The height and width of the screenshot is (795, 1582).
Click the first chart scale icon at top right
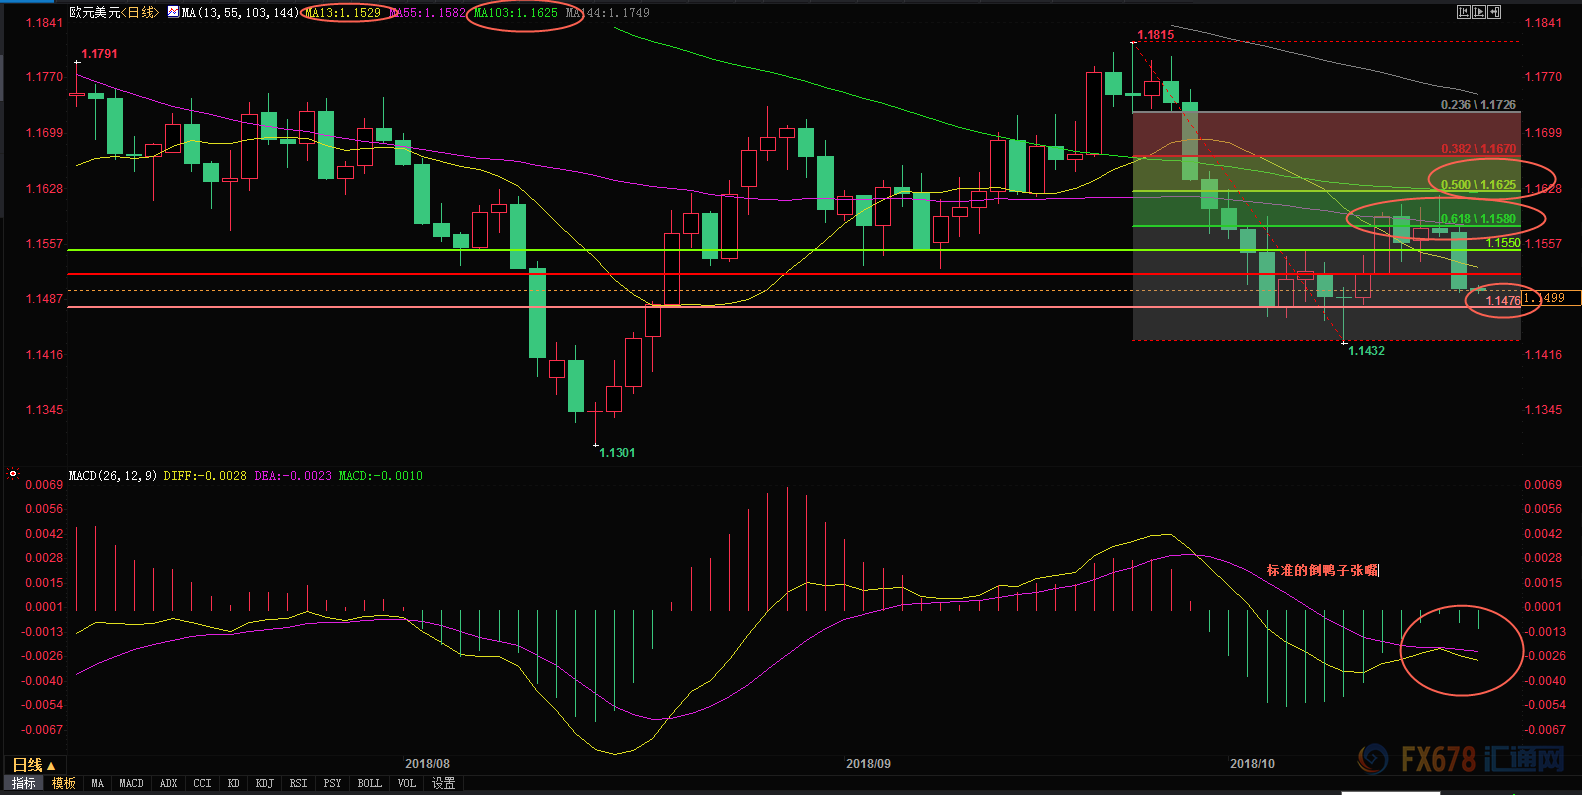pyautogui.click(x=1464, y=12)
